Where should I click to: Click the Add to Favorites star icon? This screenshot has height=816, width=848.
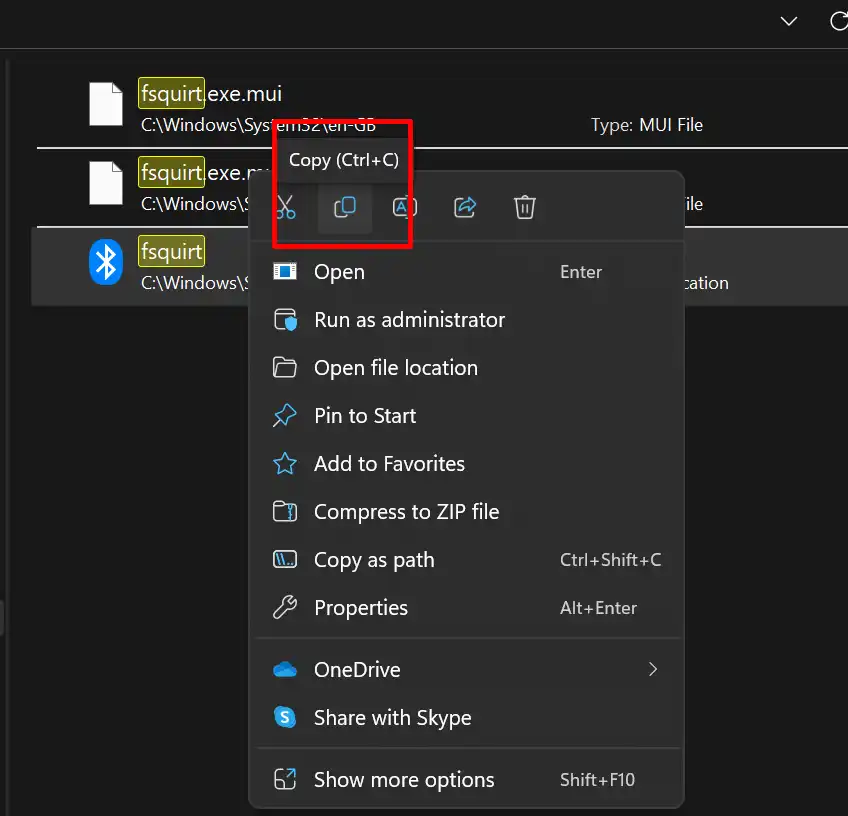point(285,463)
